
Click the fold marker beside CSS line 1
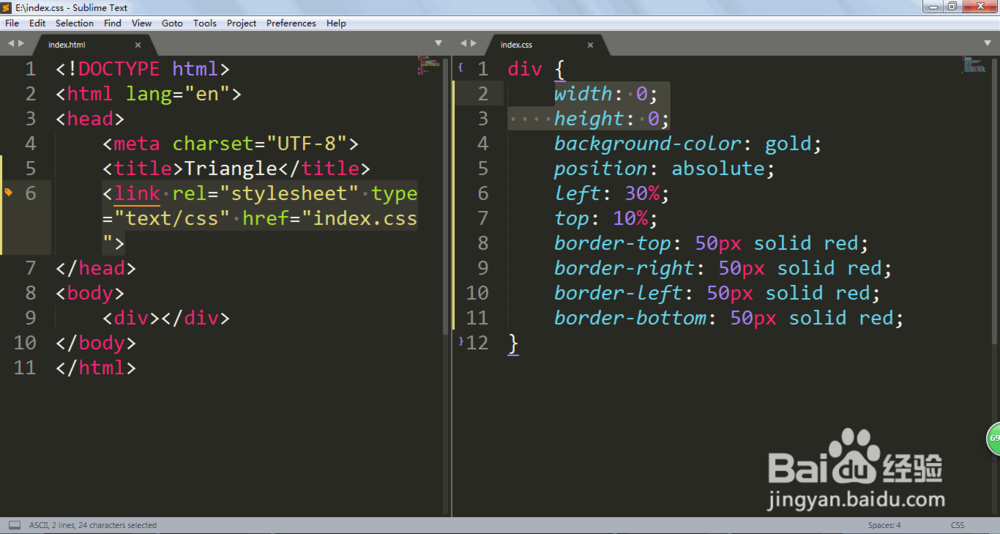[460, 66]
